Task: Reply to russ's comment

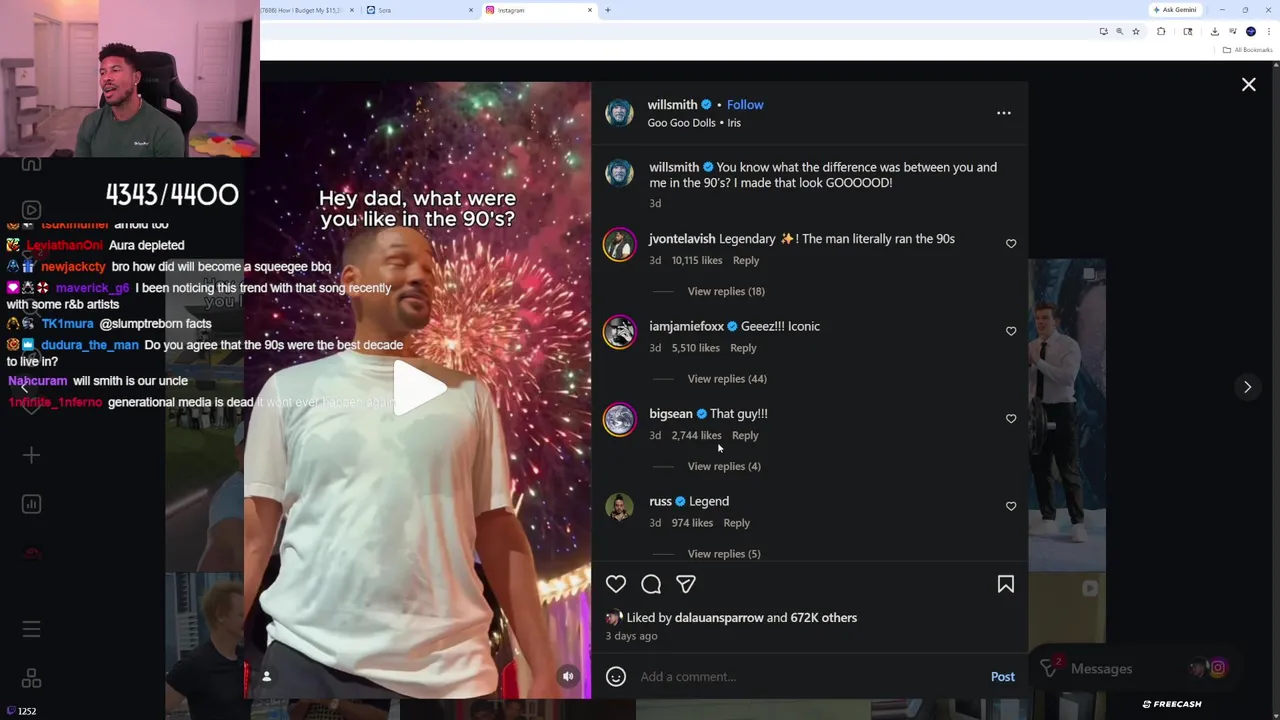Action: pyautogui.click(x=736, y=523)
